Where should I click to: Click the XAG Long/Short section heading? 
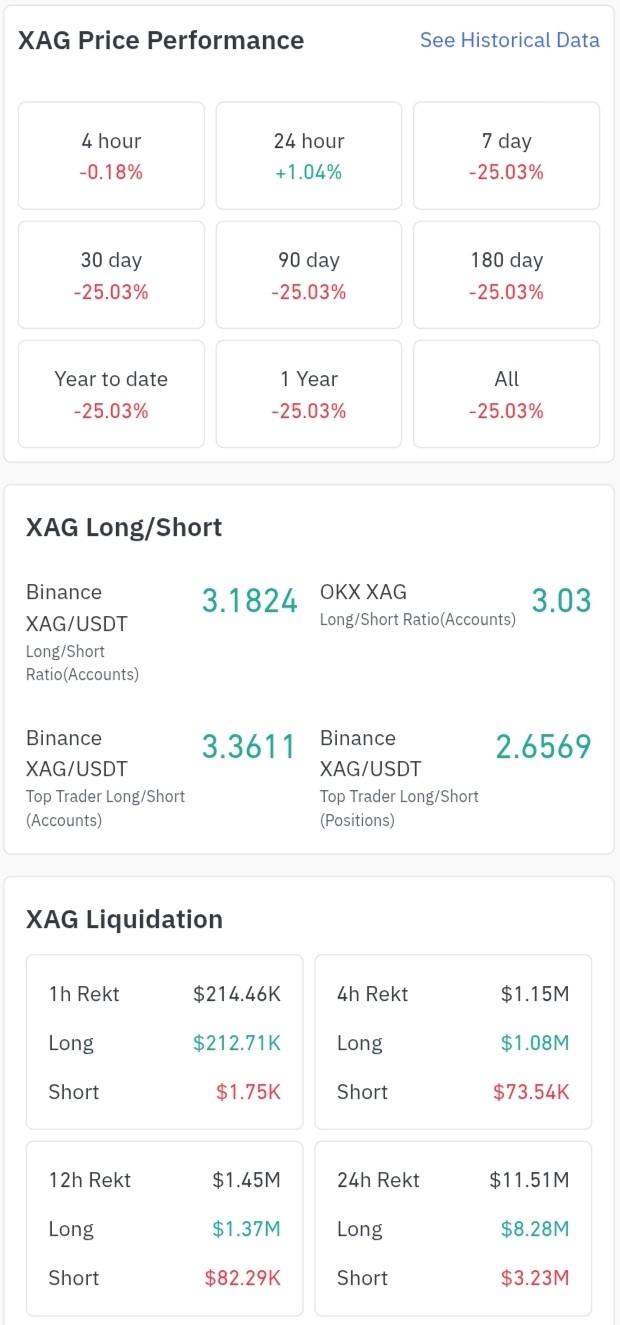coord(124,527)
